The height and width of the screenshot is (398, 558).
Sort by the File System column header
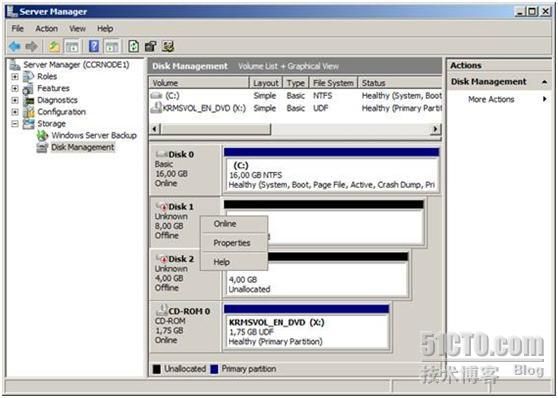click(x=333, y=83)
